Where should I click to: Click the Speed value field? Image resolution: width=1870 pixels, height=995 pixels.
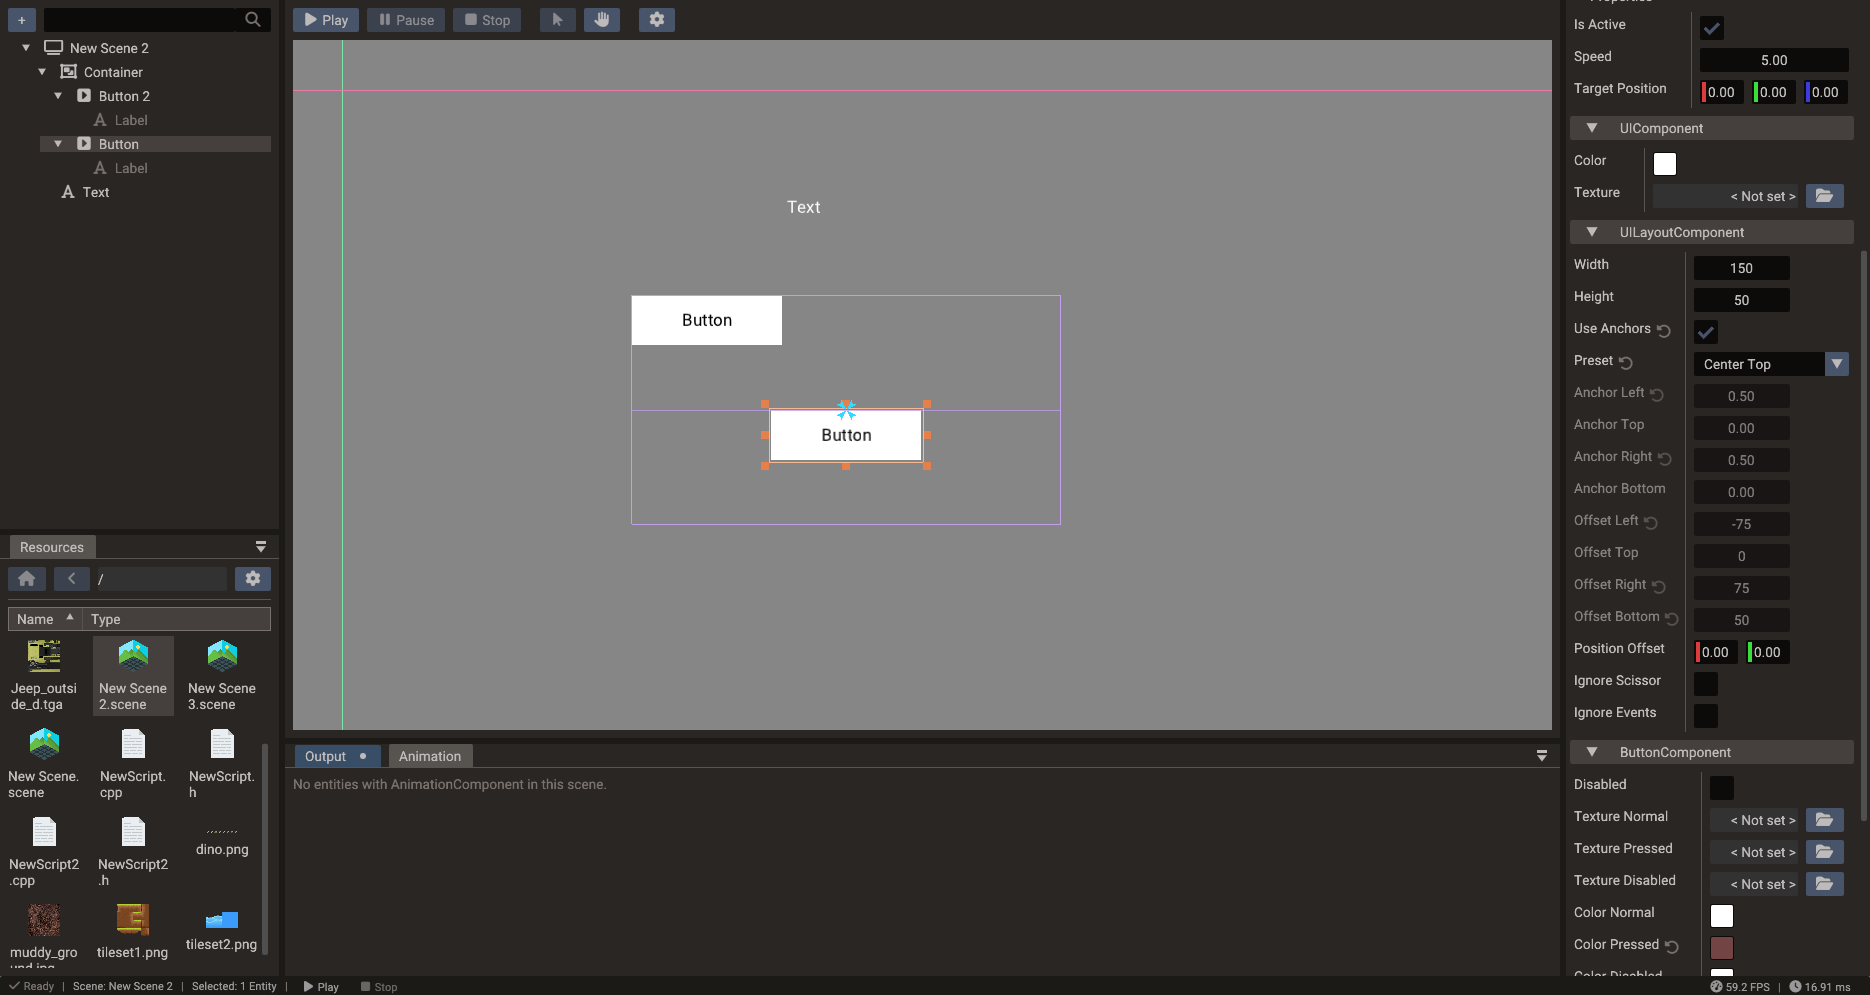pyautogui.click(x=1774, y=60)
